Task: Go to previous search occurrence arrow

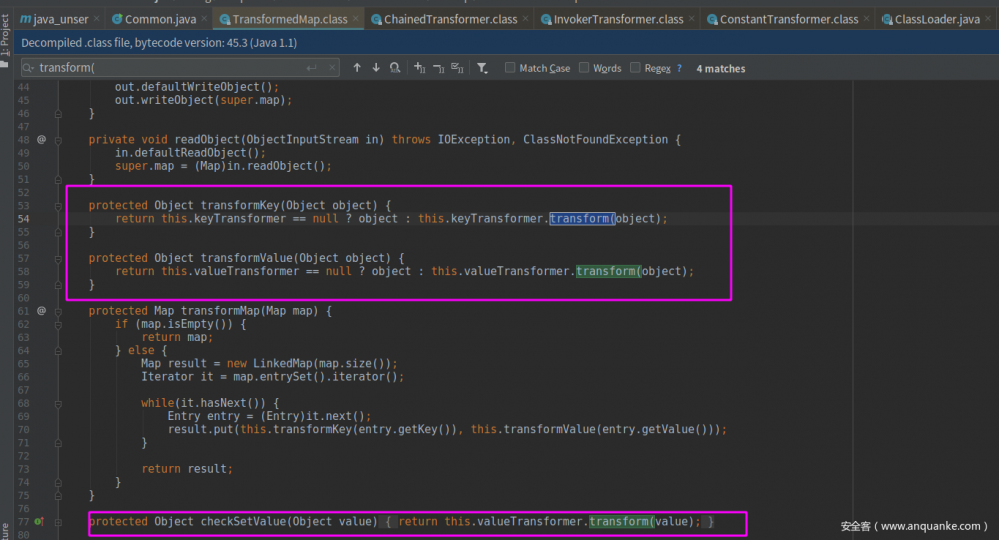Action: click(357, 68)
